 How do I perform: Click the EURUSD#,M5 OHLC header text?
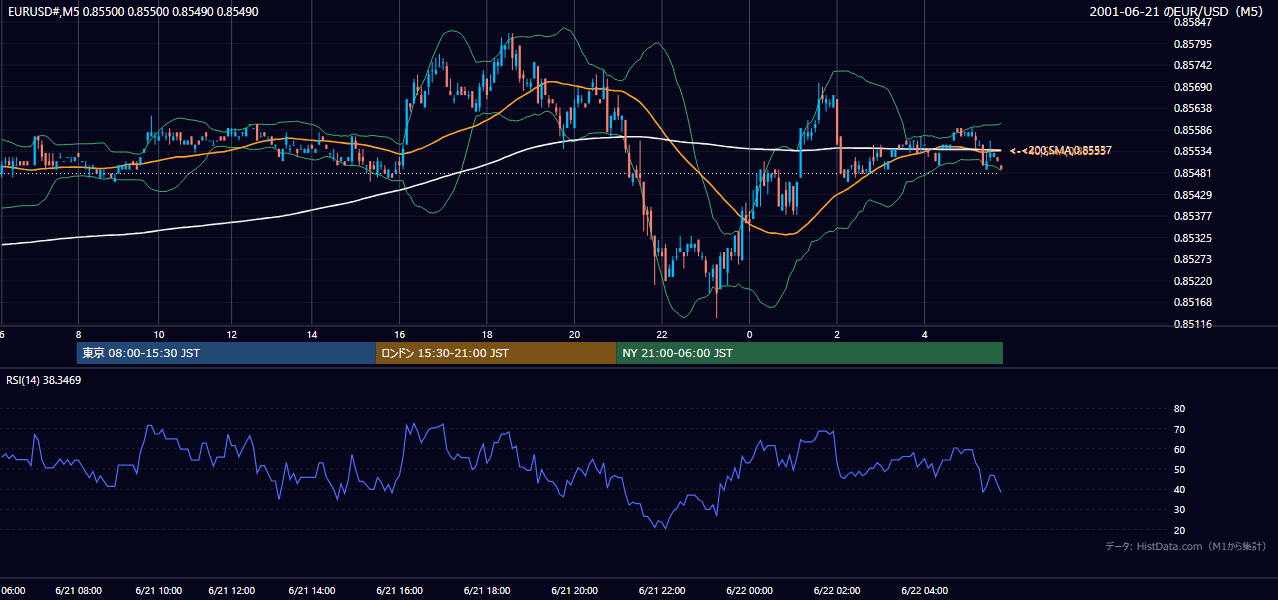point(132,12)
